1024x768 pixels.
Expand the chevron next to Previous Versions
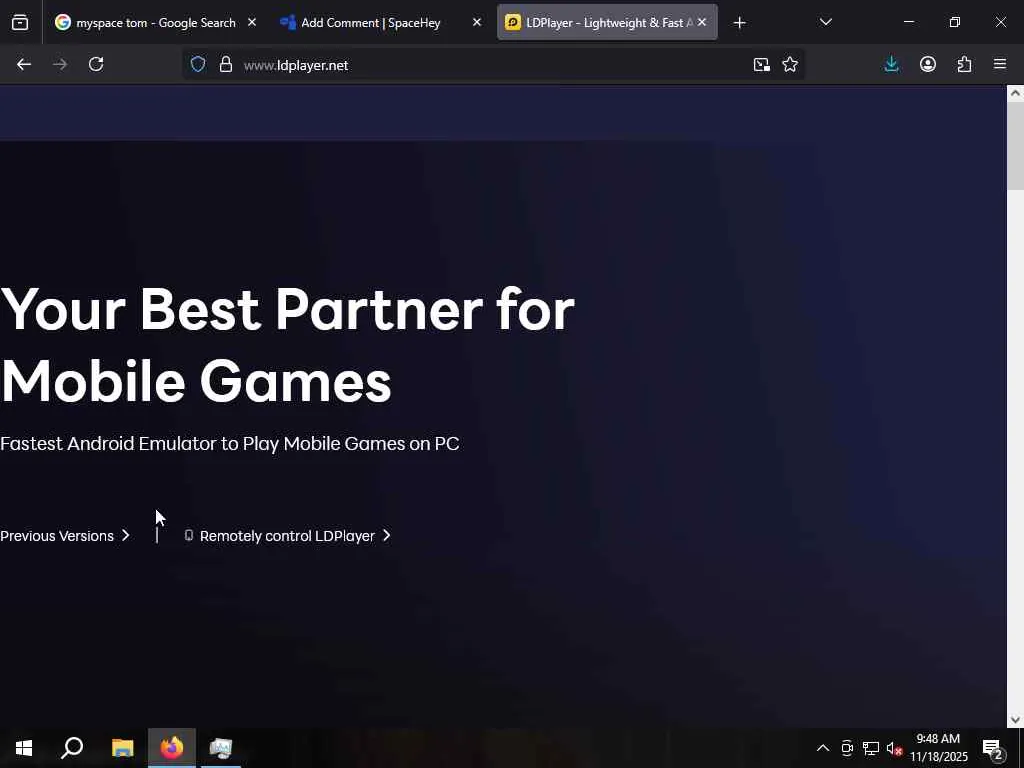pyautogui.click(x=125, y=536)
